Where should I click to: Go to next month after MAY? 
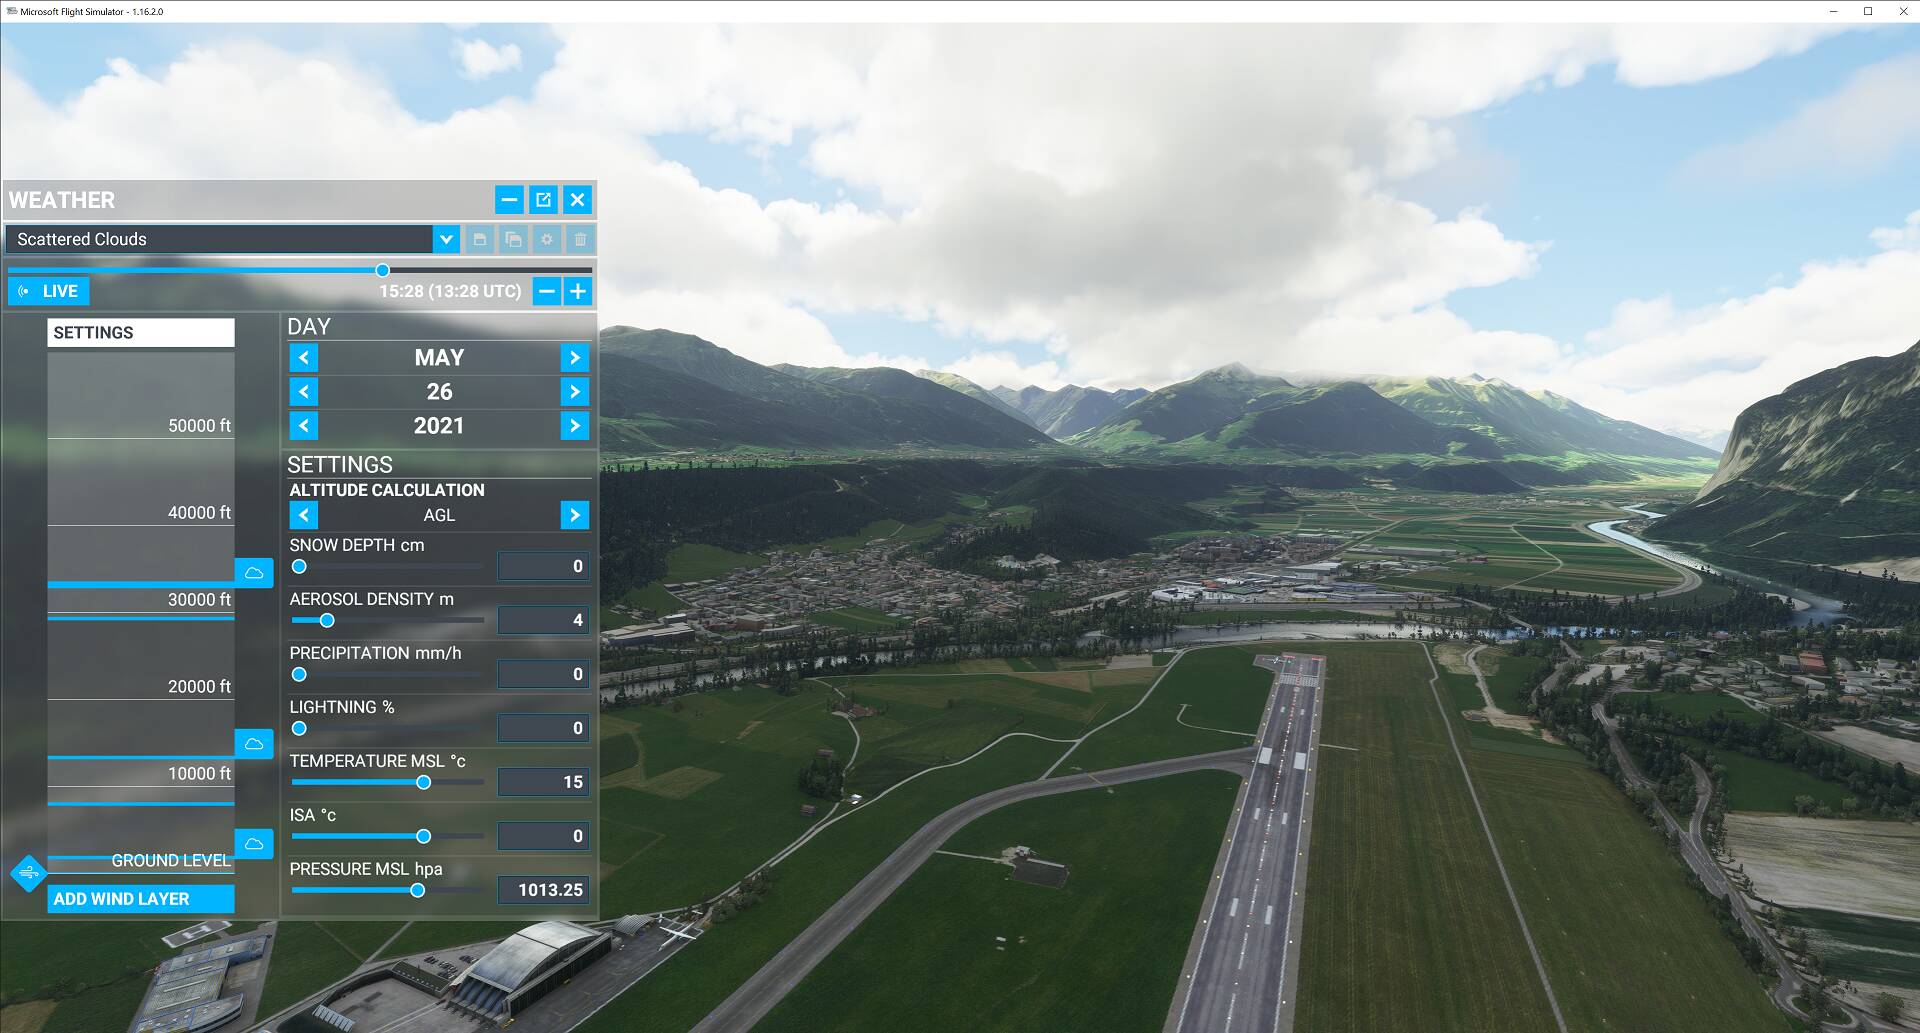[574, 357]
